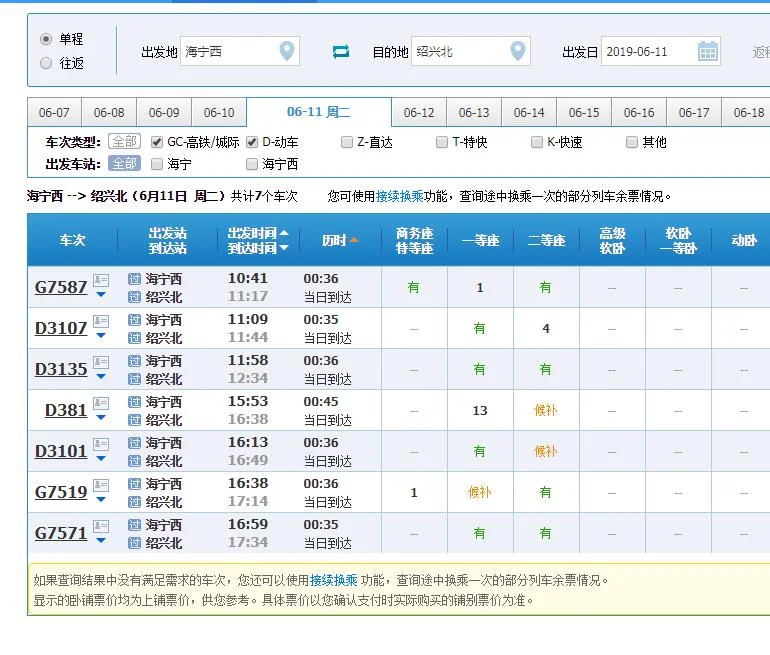
Task: Expand stop details arrow for D3101
Action: (x=101, y=459)
